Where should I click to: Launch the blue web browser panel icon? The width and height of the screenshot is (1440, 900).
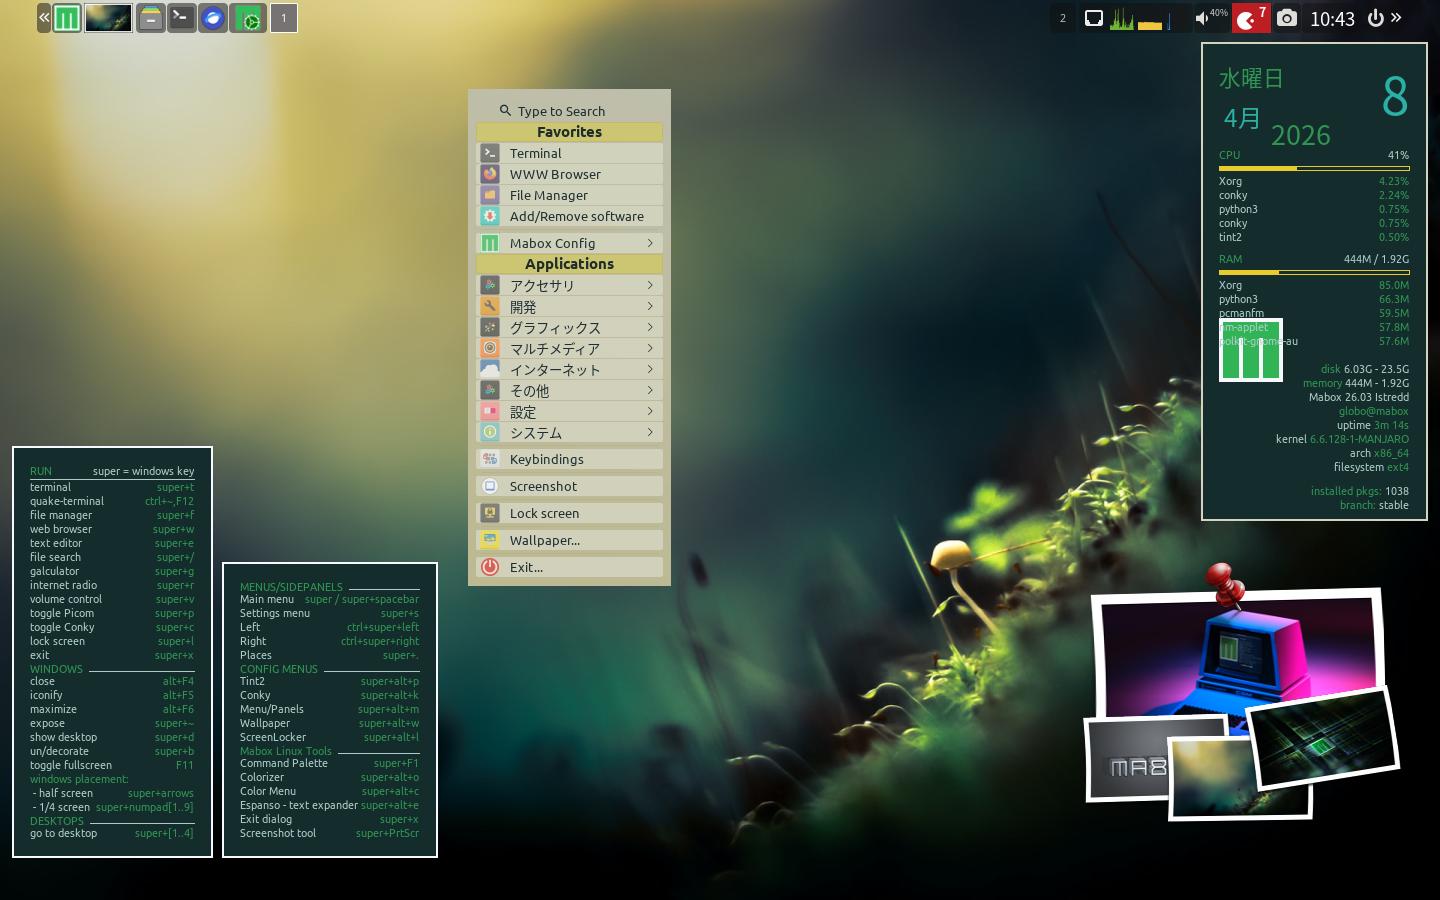coord(213,18)
